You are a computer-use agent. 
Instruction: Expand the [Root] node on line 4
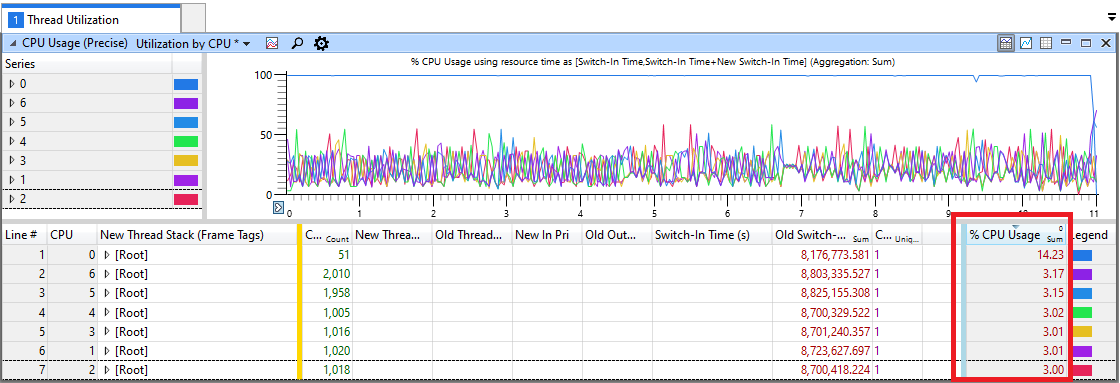click(107, 312)
